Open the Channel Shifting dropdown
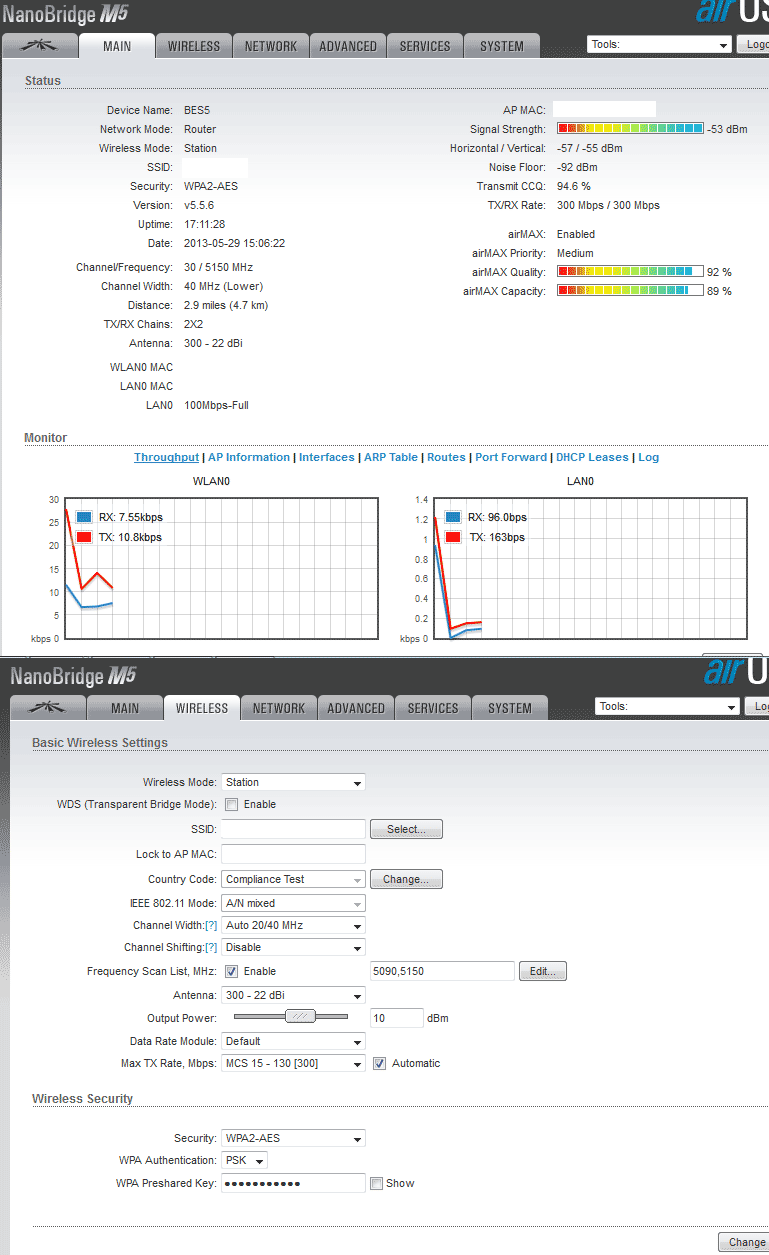This screenshot has width=769, height=1255. pyautogui.click(x=293, y=947)
